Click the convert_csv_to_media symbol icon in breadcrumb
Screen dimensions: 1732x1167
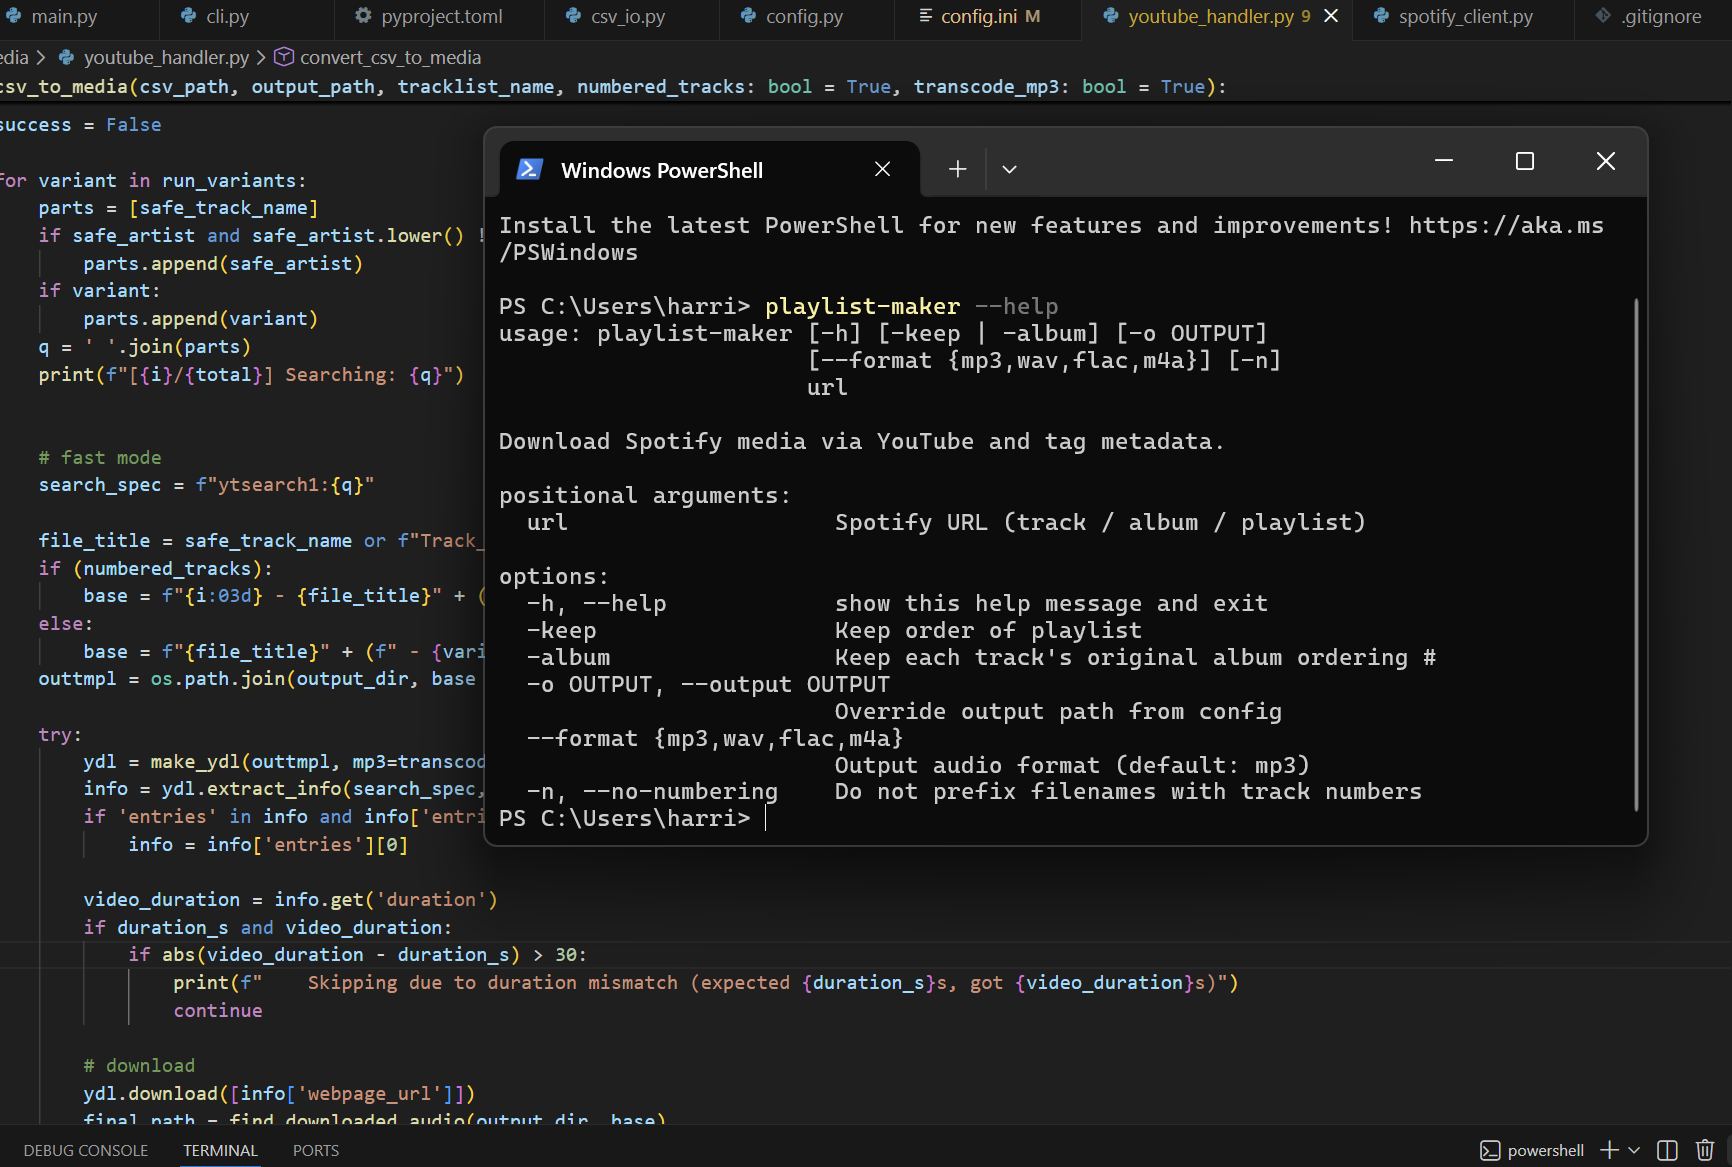click(x=284, y=57)
